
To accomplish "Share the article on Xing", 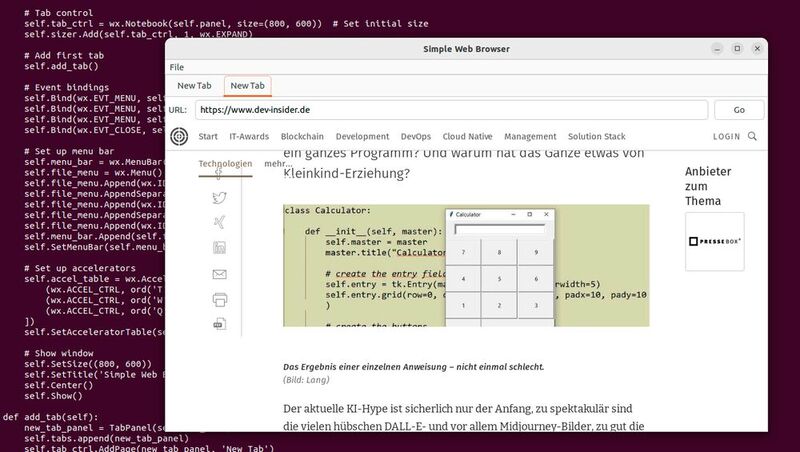I will (x=219, y=222).
